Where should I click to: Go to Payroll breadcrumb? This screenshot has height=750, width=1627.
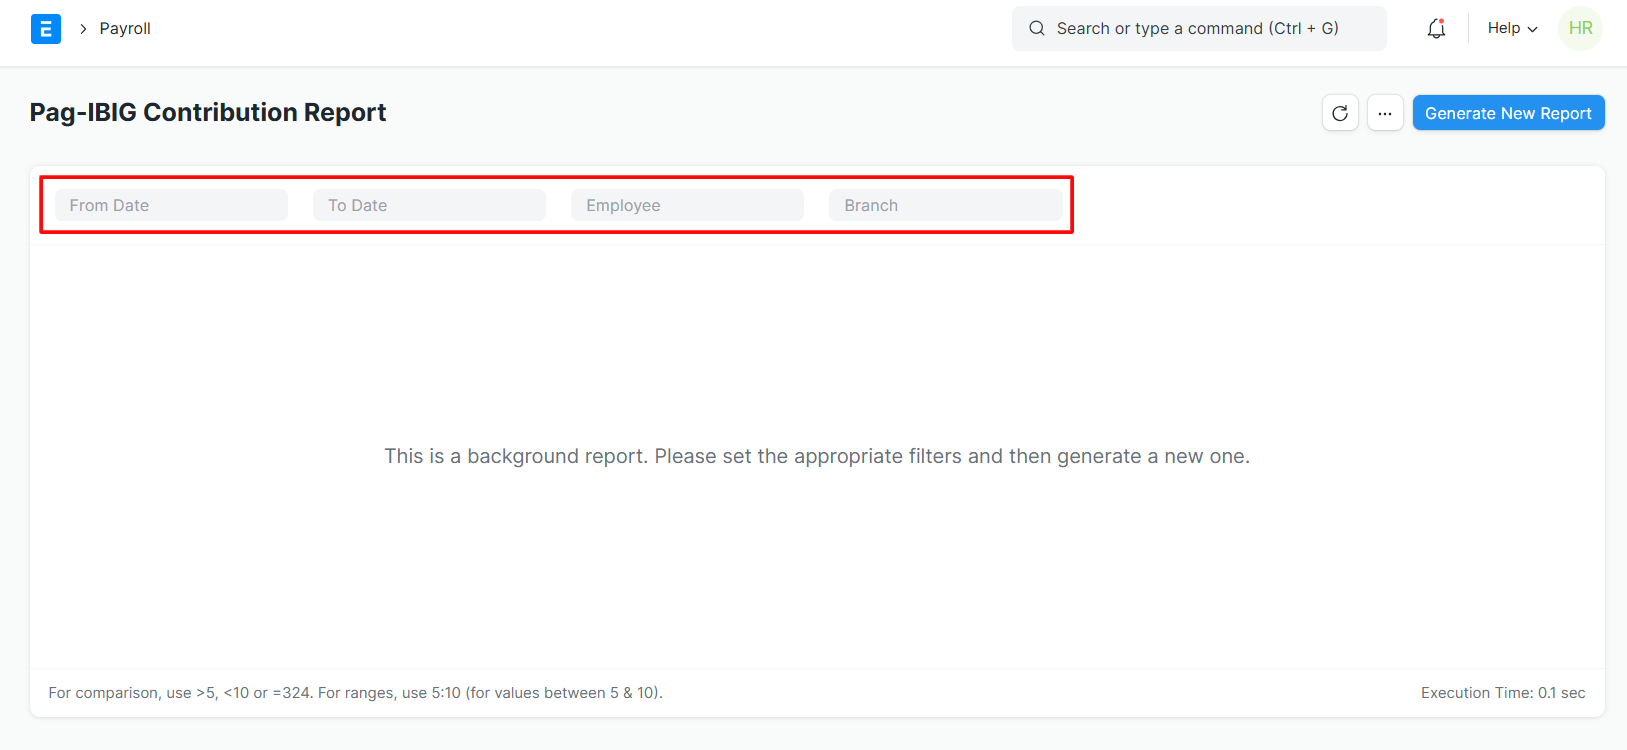tap(125, 29)
